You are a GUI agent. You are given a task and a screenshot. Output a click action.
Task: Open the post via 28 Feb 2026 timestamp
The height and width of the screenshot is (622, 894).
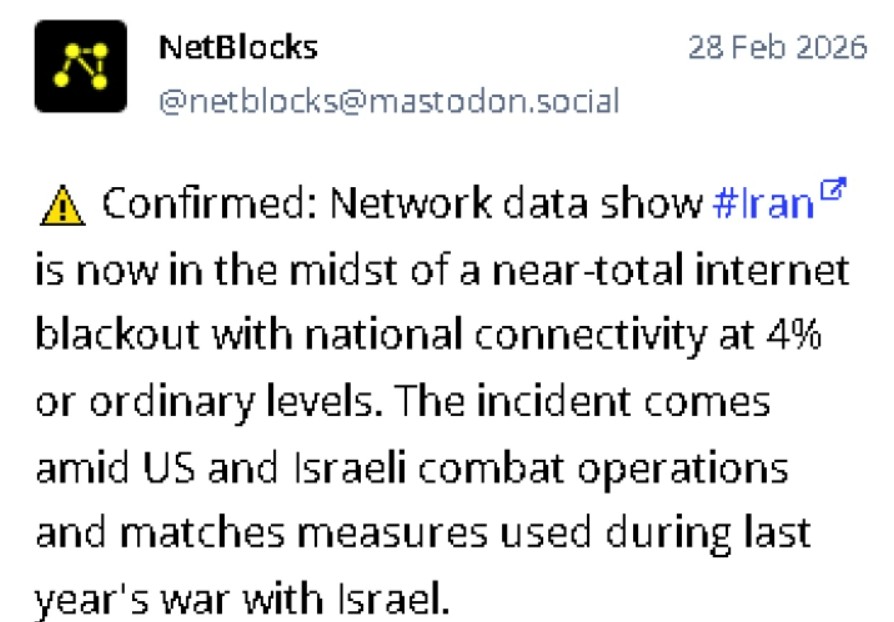pos(778,47)
